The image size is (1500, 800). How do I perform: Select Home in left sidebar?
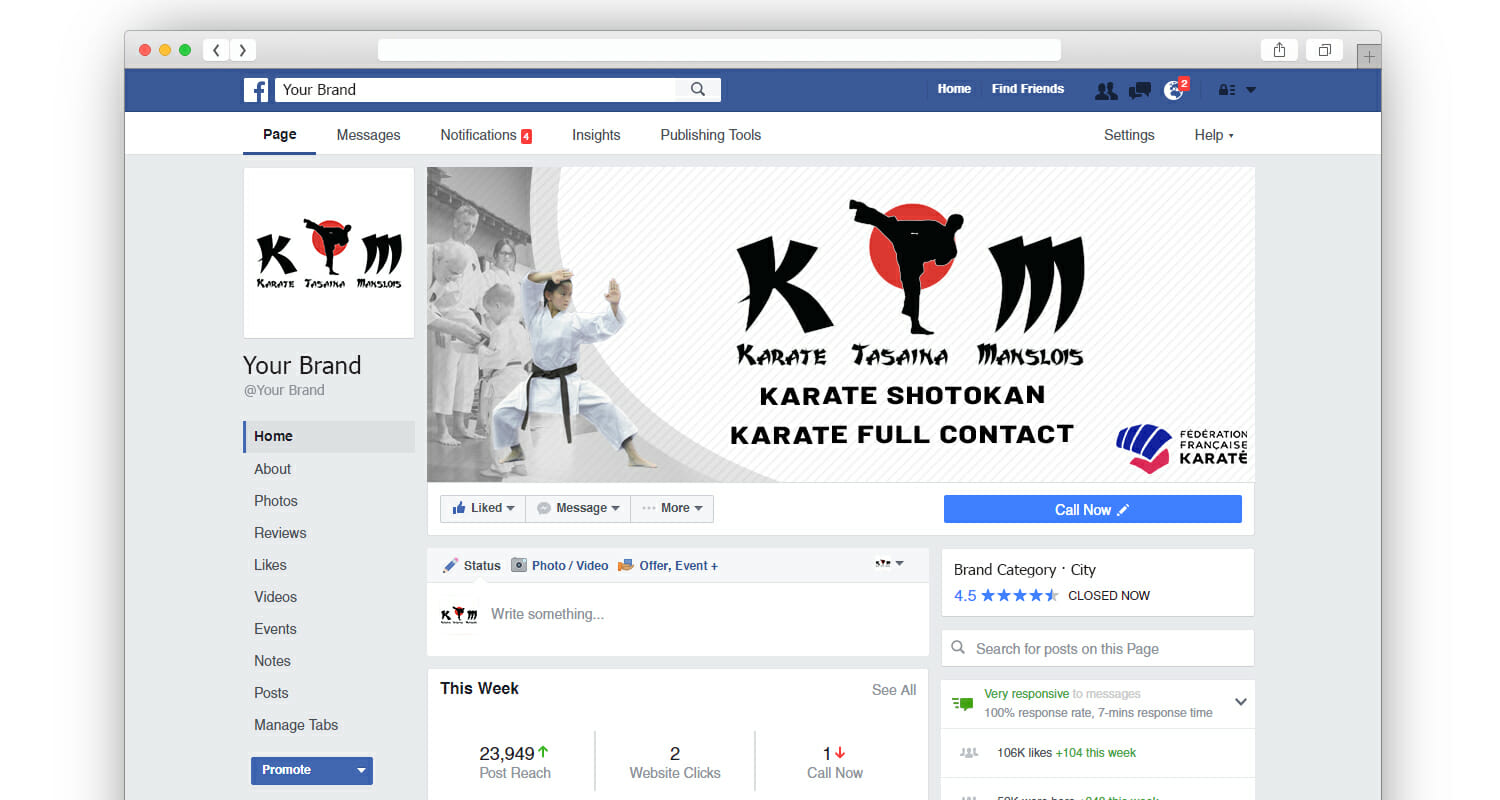coord(329,436)
